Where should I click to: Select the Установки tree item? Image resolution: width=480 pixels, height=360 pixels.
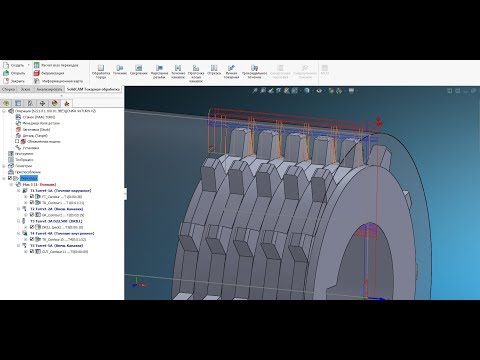28,148
